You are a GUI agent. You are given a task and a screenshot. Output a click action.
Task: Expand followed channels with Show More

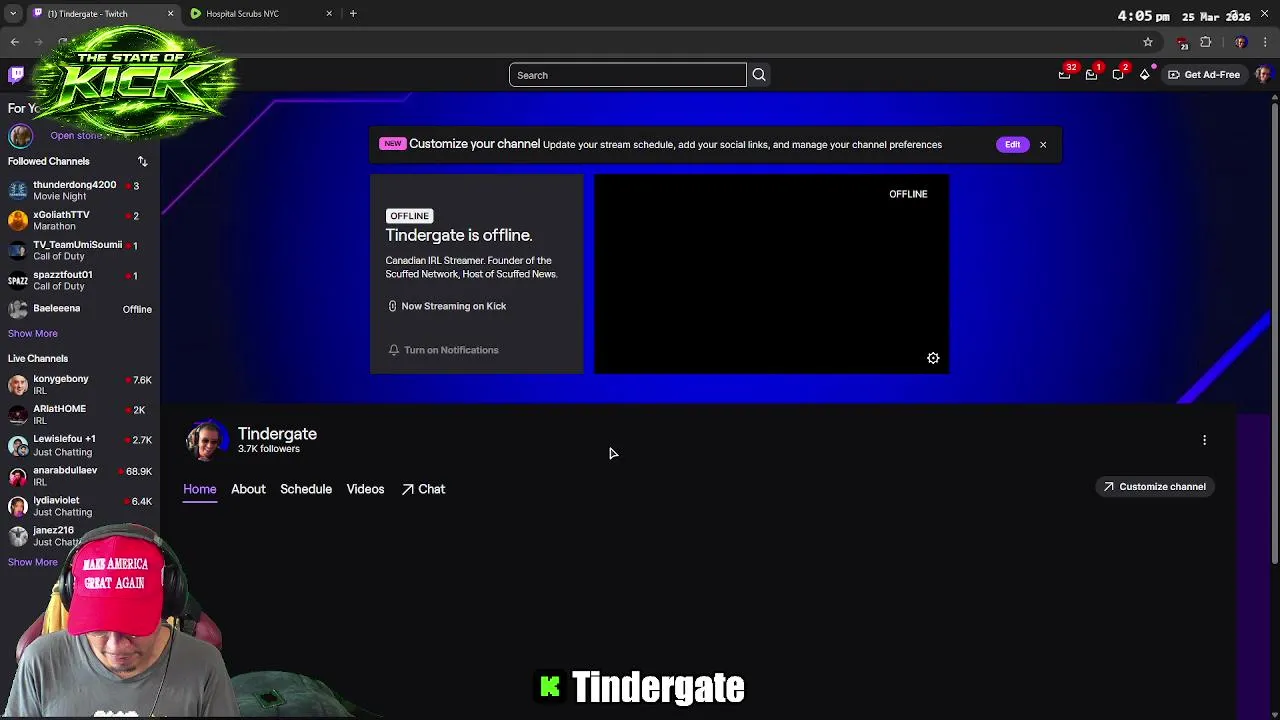[x=33, y=333]
